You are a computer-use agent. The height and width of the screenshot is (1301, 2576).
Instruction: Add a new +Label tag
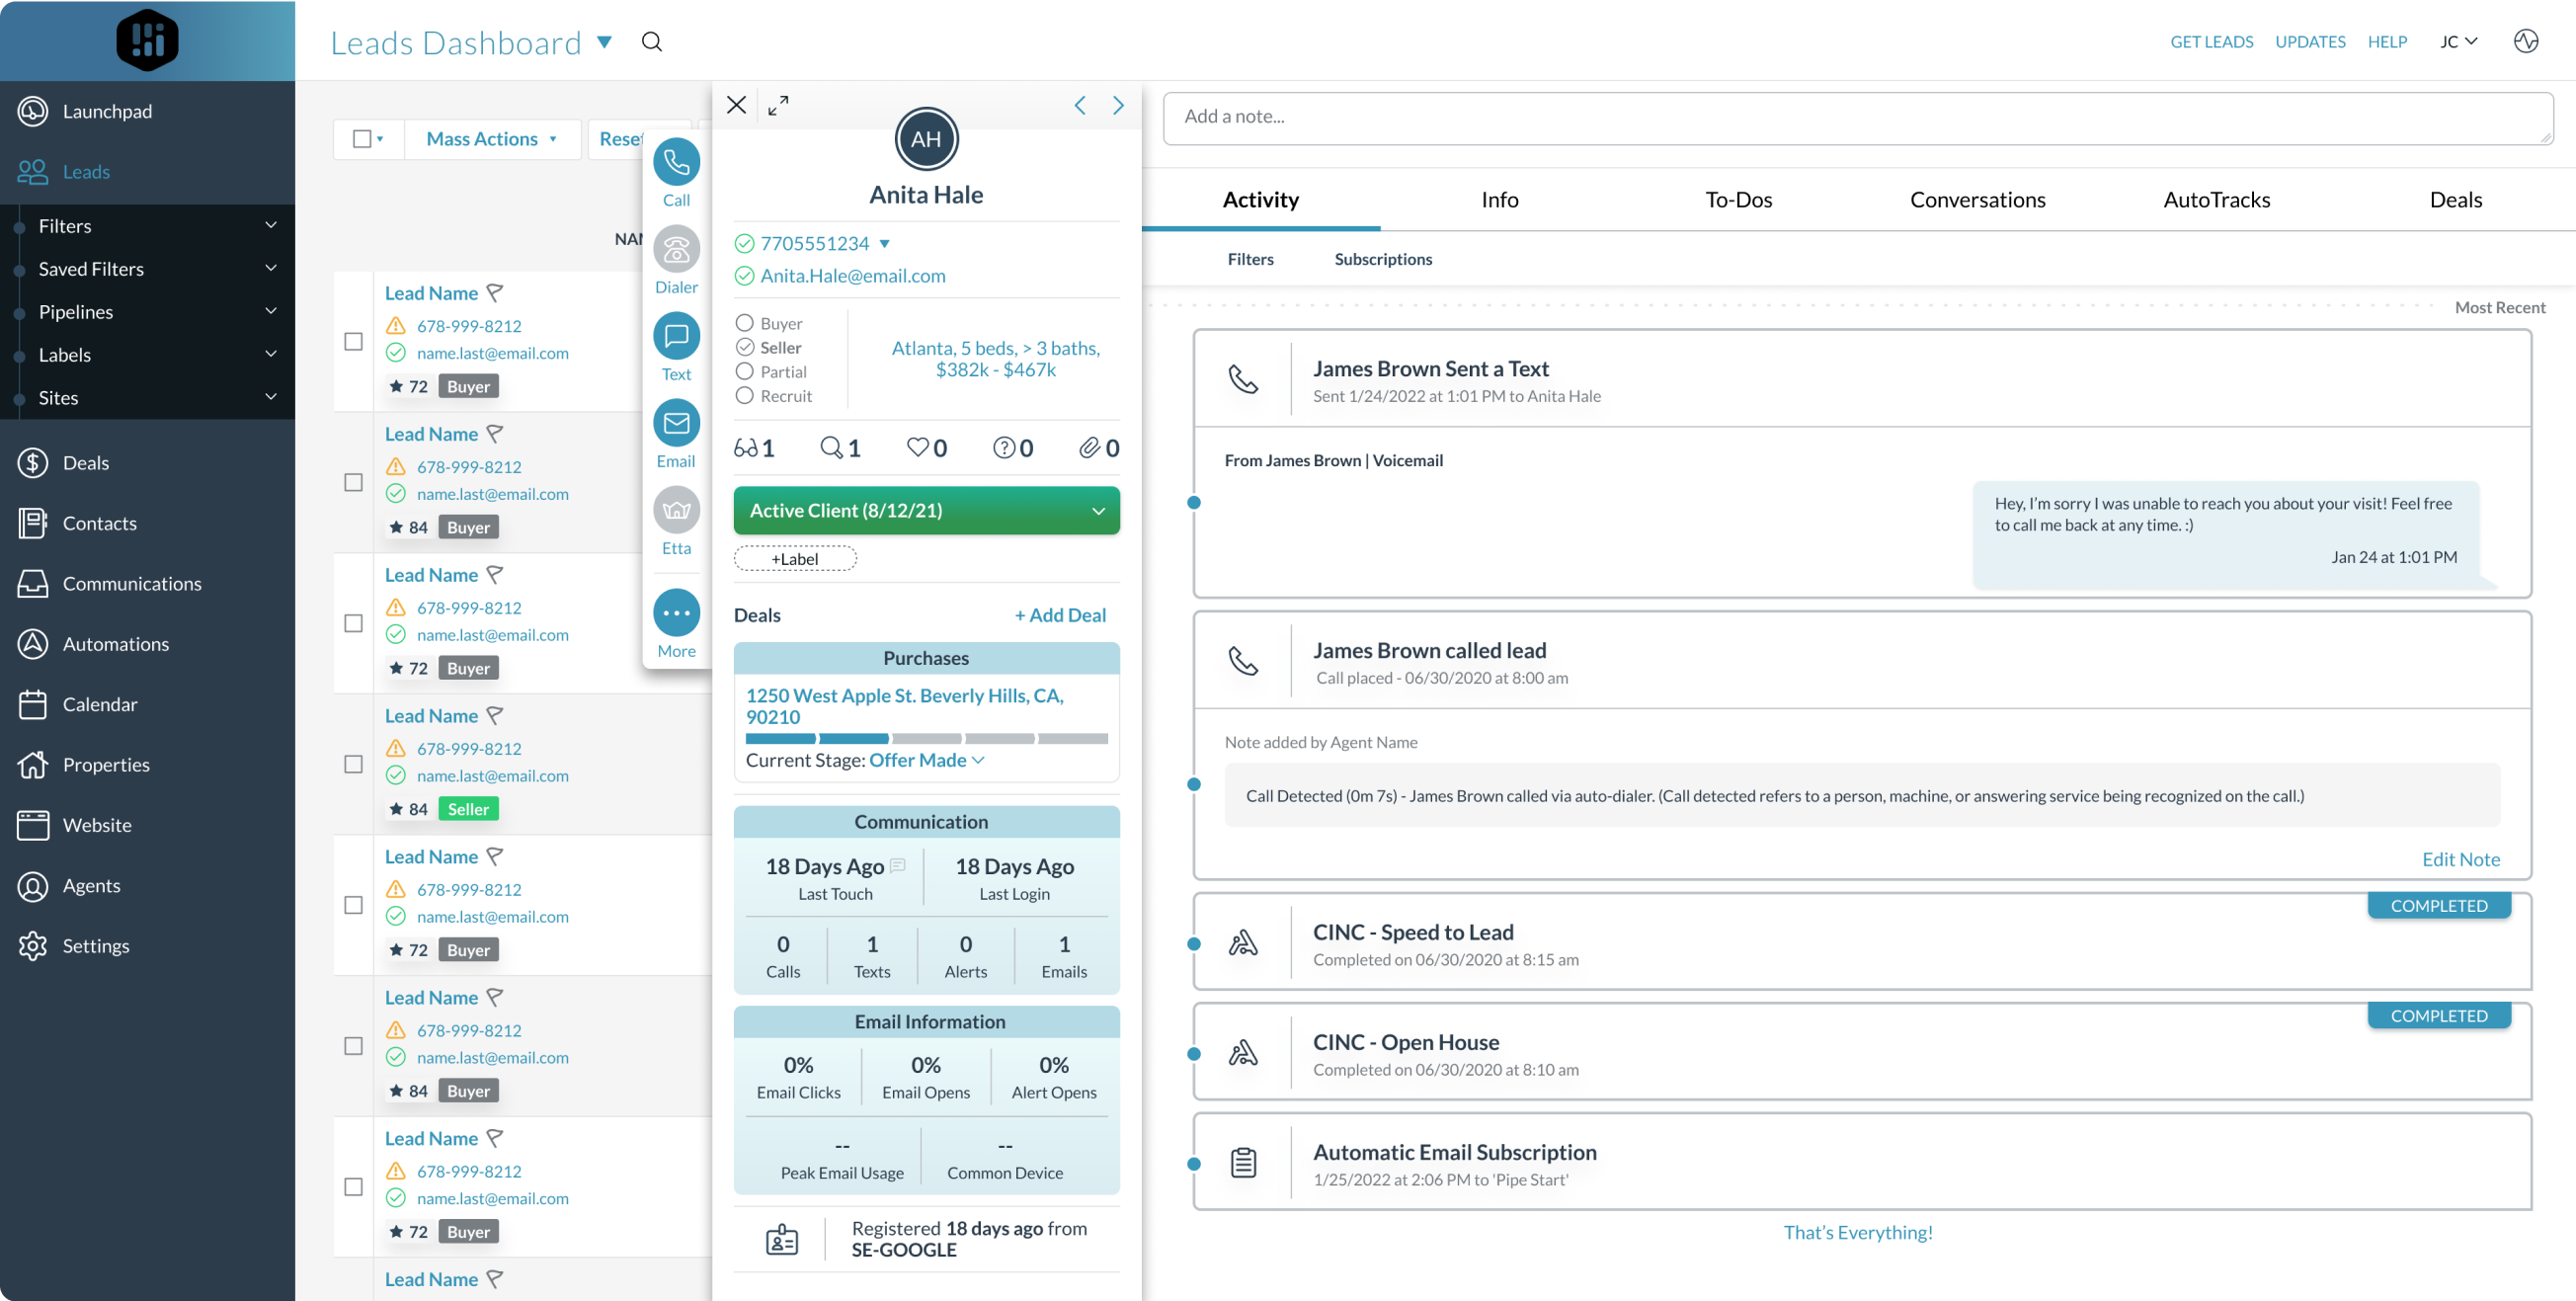click(795, 559)
